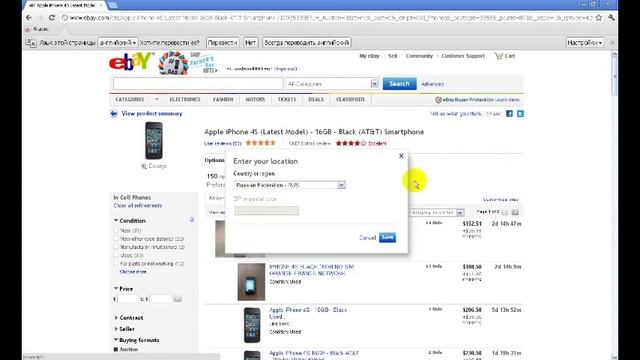Image resolution: width=640 pixels, height=360 pixels.
Task: Open the Deals menu
Action: (x=316, y=99)
